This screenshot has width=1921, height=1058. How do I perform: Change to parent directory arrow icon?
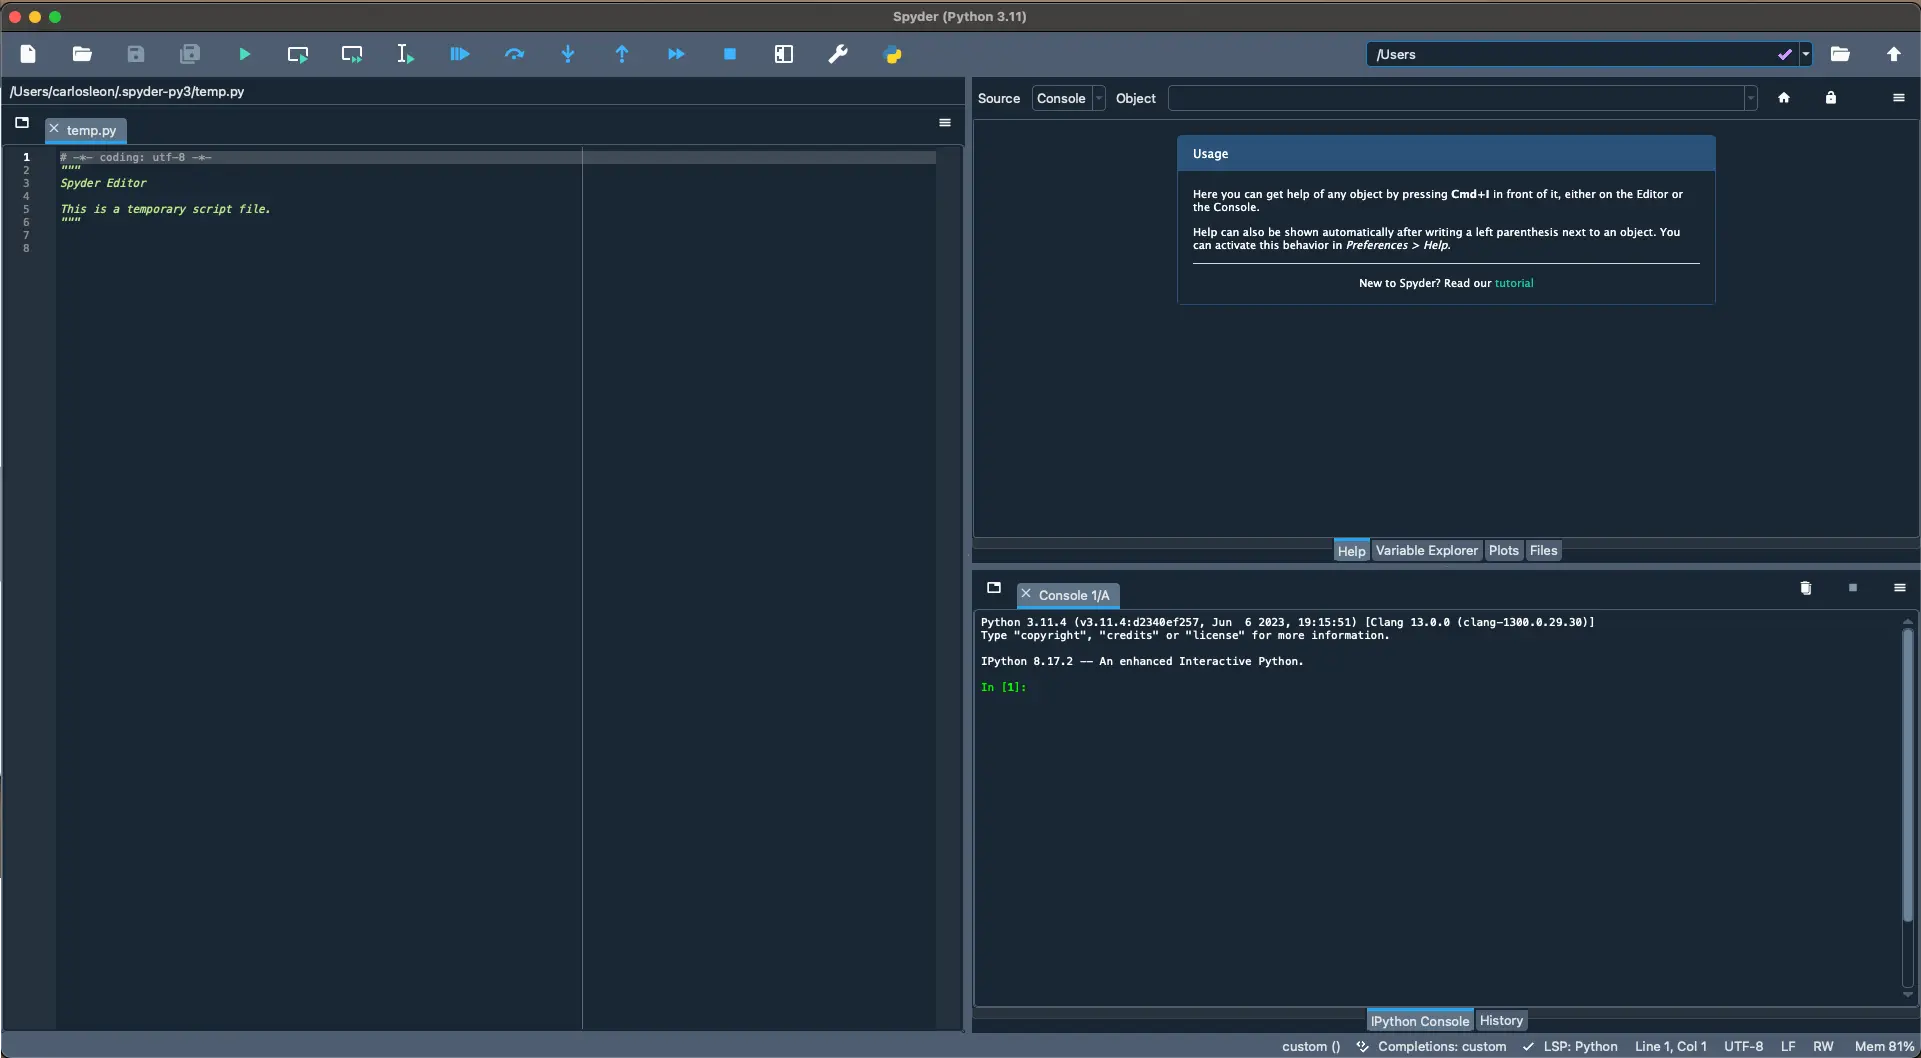tap(1894, 54)
